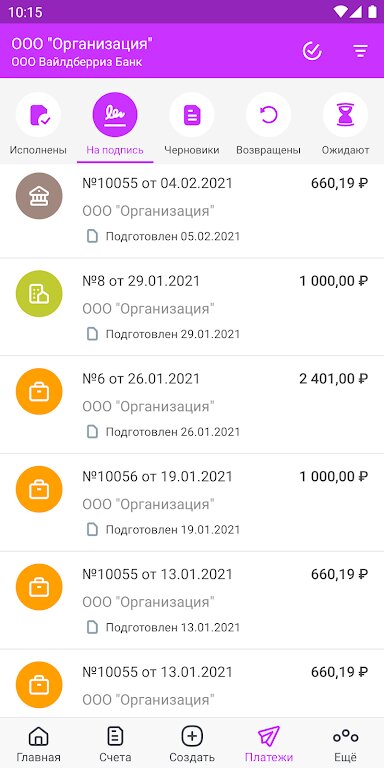Tap Подготовлен 26.01.2021 status line

point(164,432)
